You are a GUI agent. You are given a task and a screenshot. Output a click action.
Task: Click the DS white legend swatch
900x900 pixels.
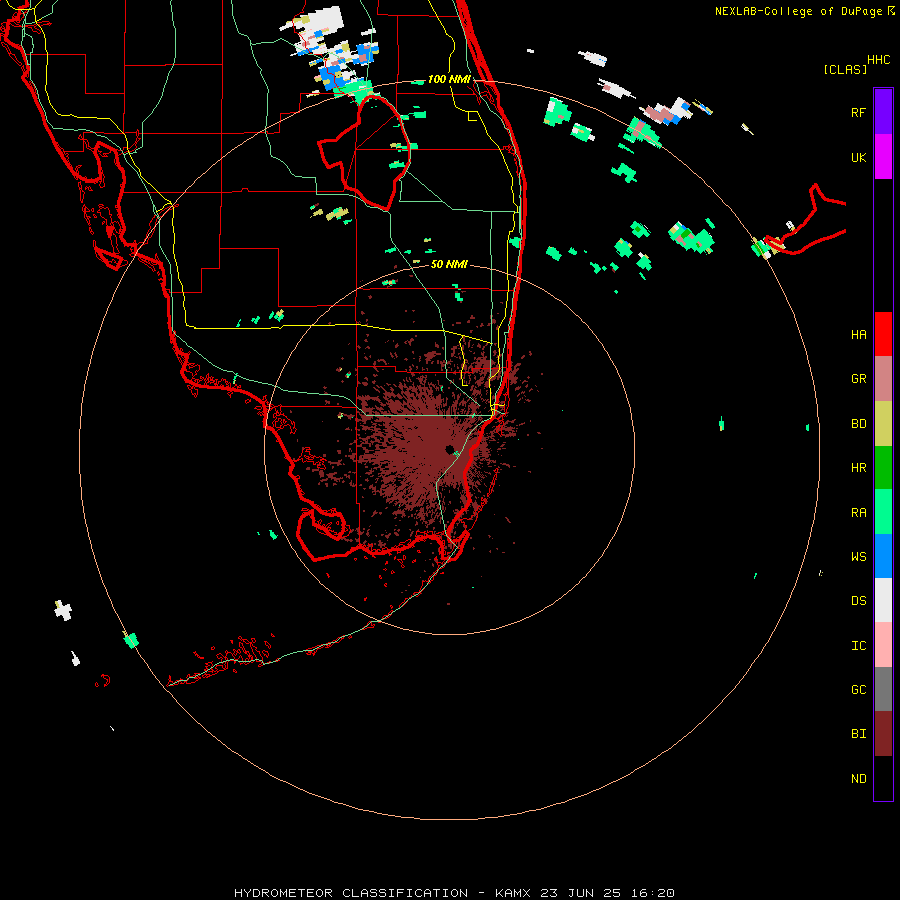883,600
